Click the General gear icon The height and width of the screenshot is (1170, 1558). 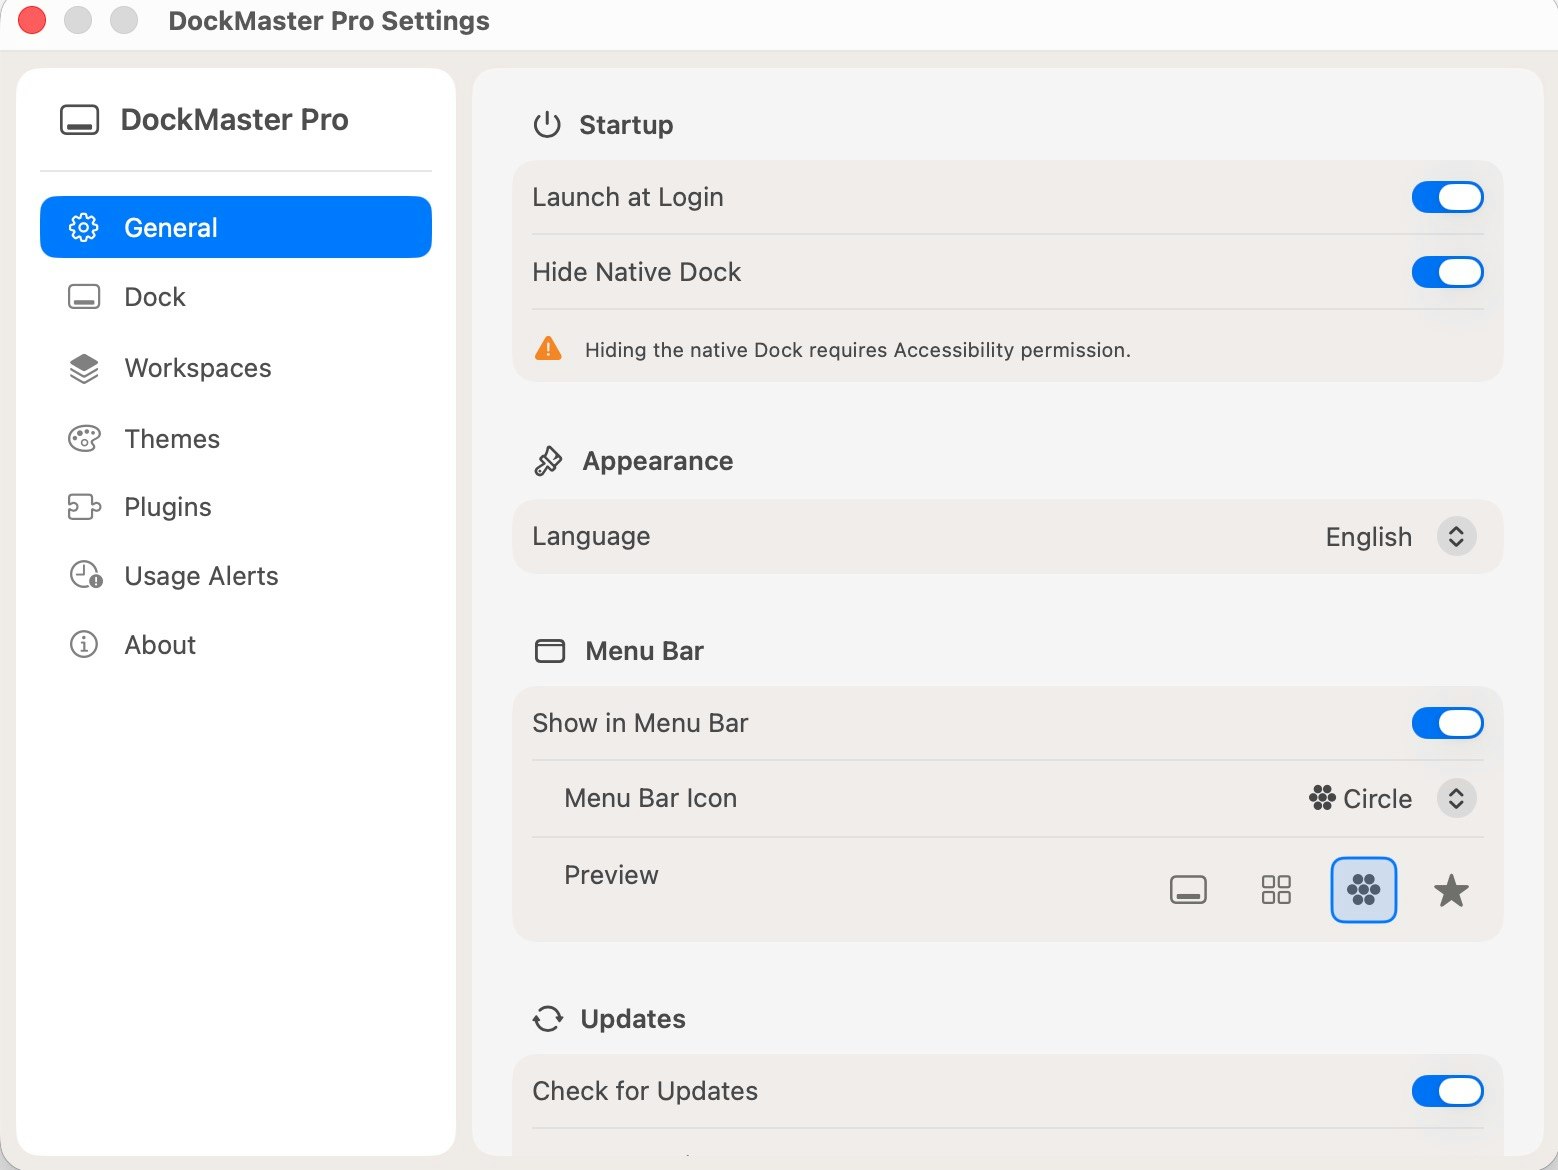pyautogui.click(x=84, y=227)
